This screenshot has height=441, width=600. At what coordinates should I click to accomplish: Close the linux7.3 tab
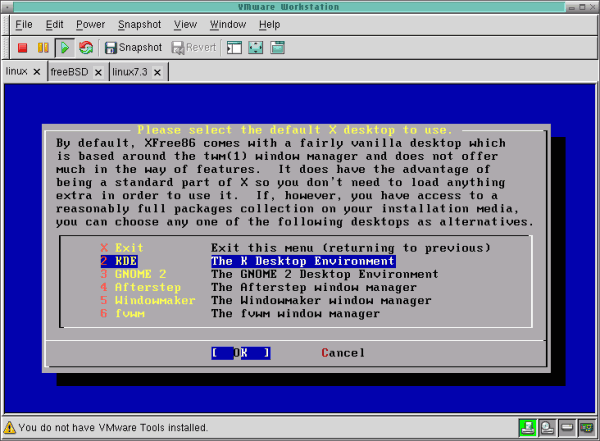tap(157, 72)
